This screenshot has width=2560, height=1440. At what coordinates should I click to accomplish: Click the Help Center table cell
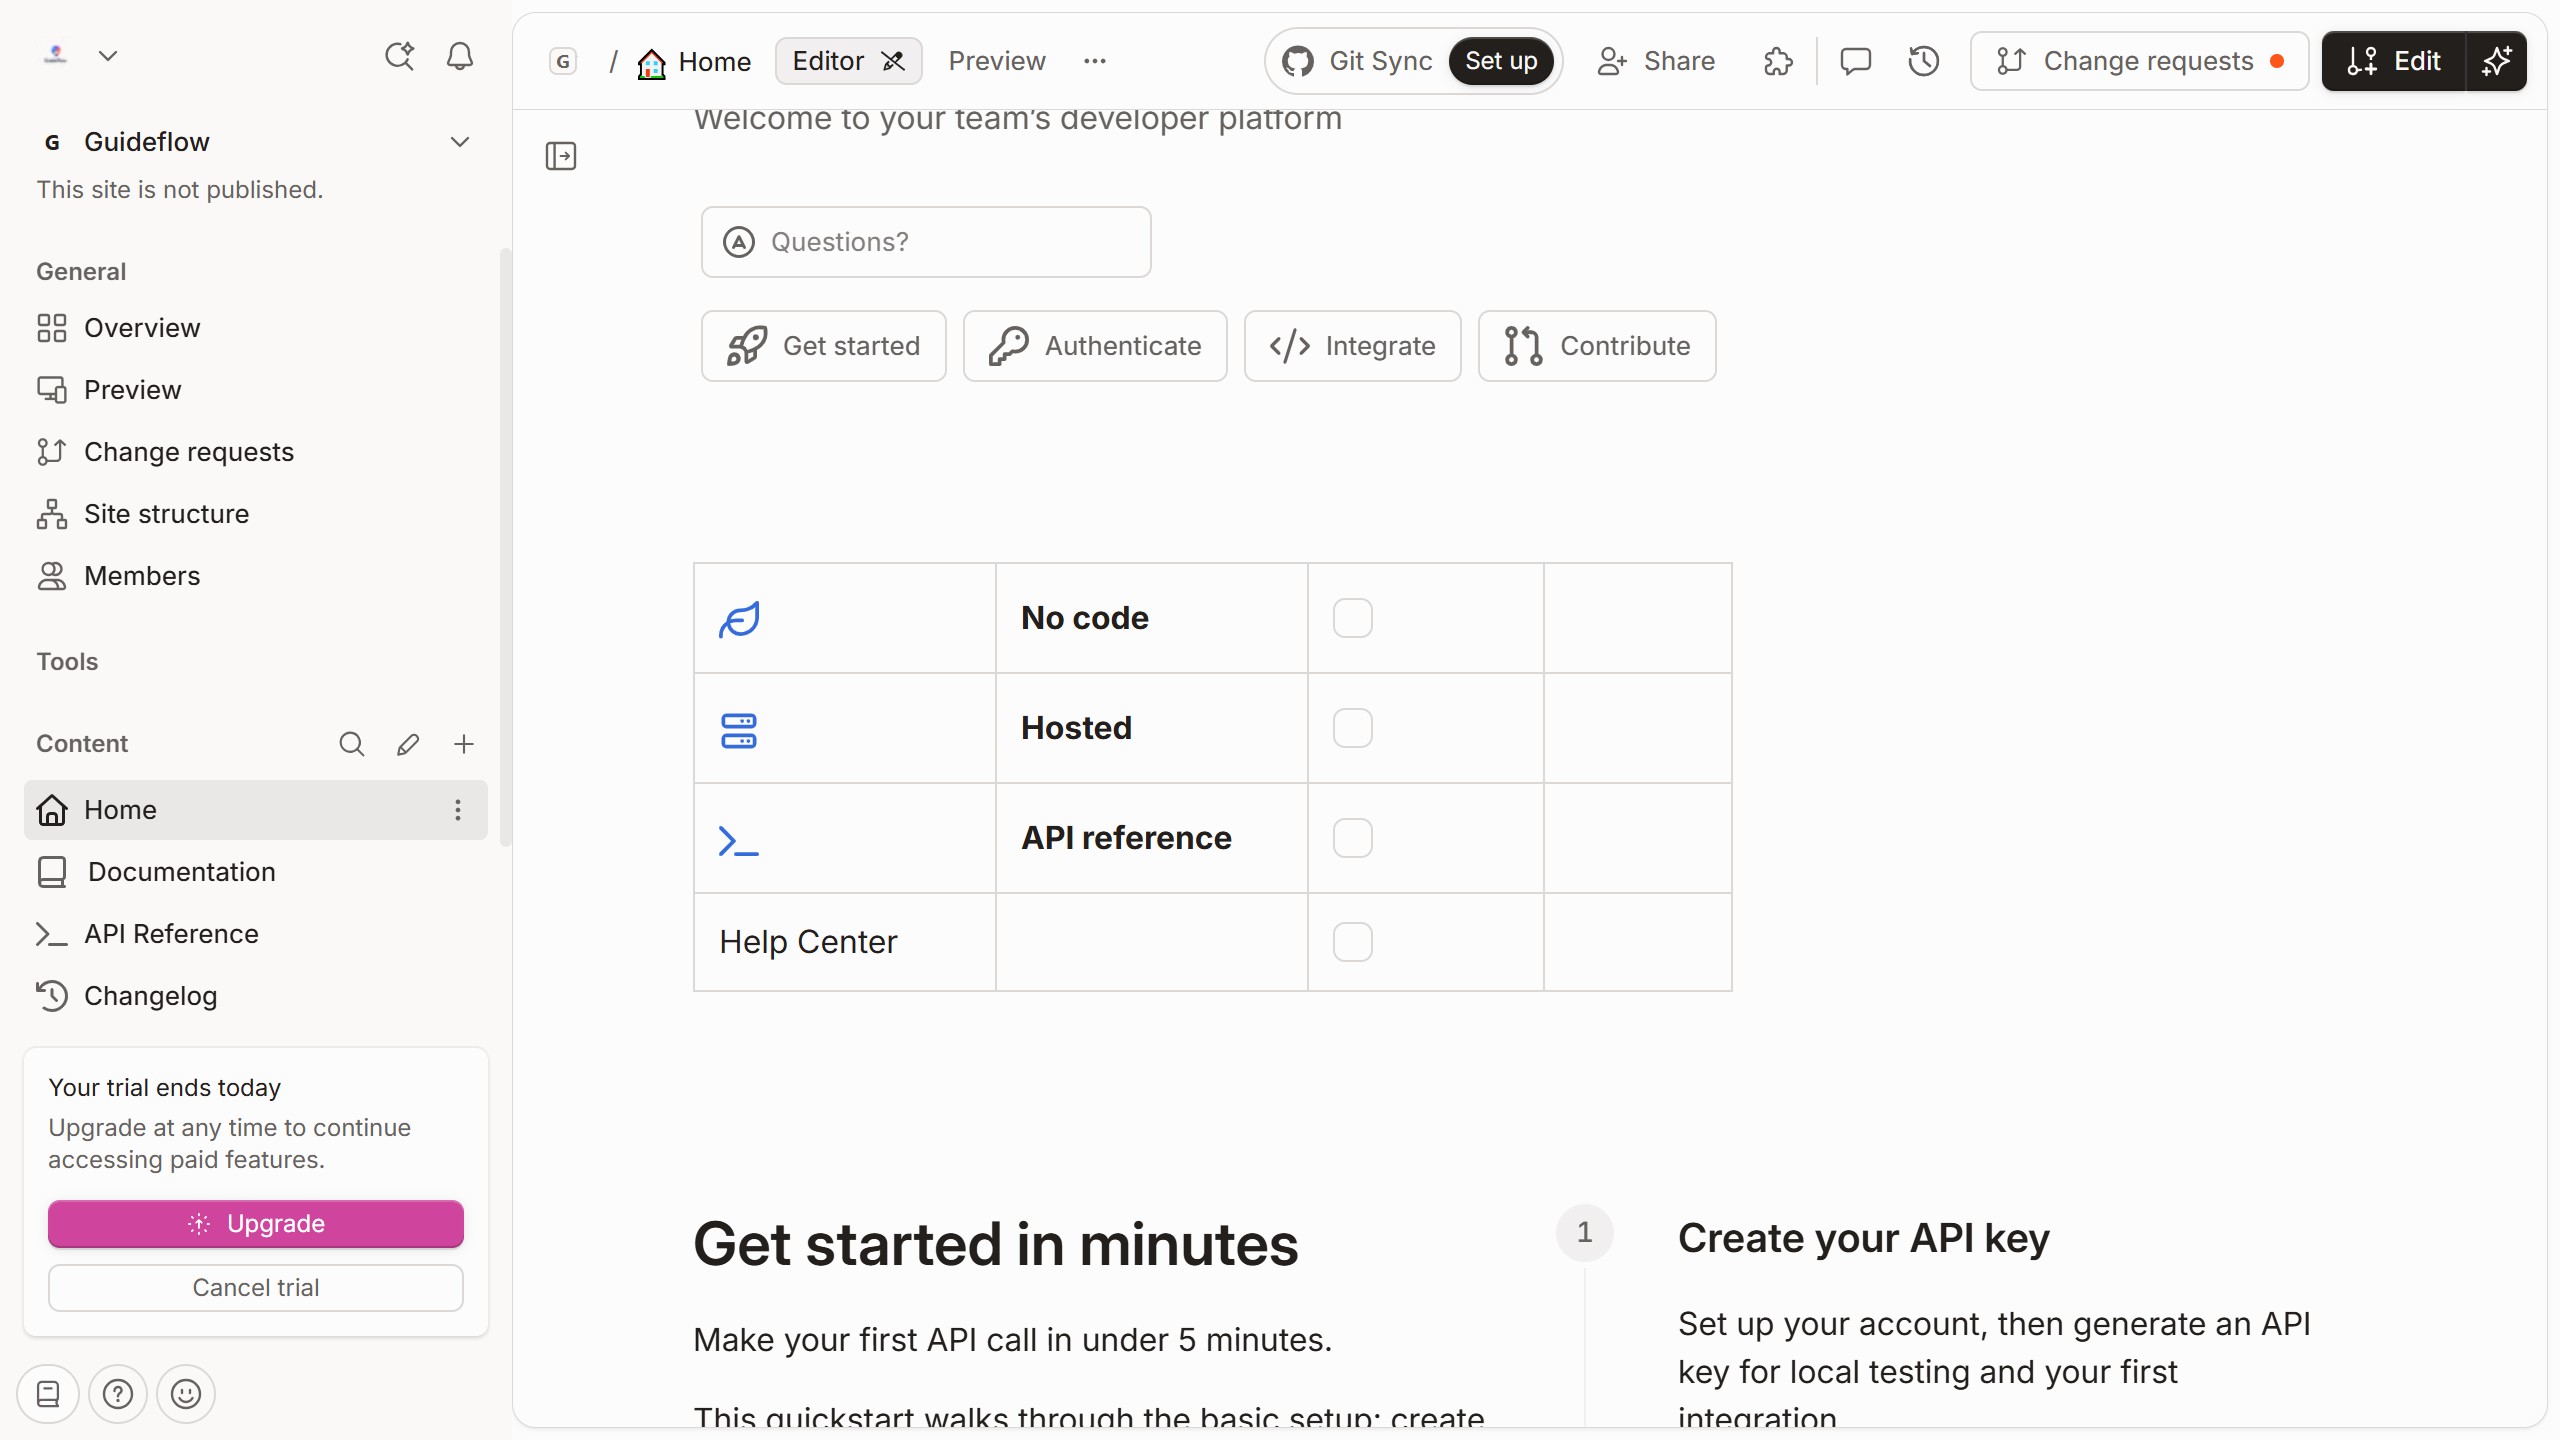point(845,942)
